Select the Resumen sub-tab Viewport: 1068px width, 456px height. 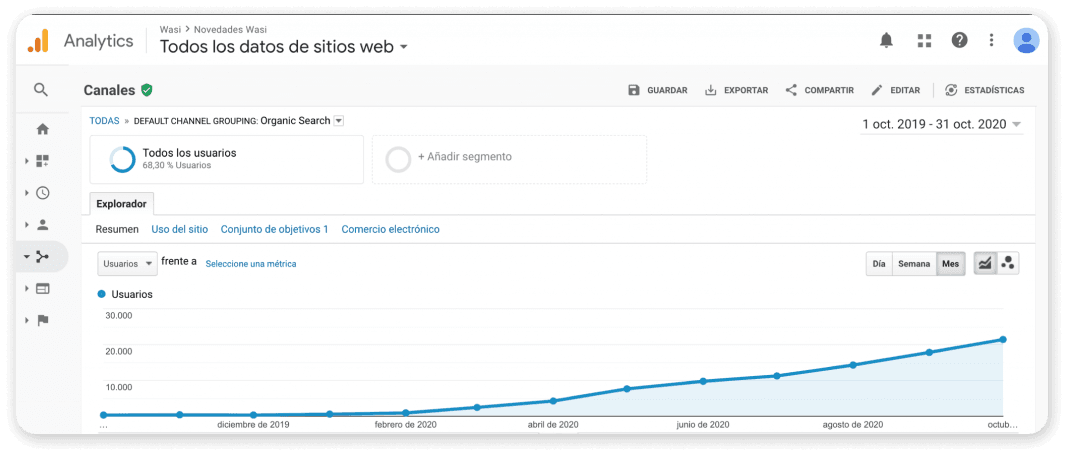[117, 229]
